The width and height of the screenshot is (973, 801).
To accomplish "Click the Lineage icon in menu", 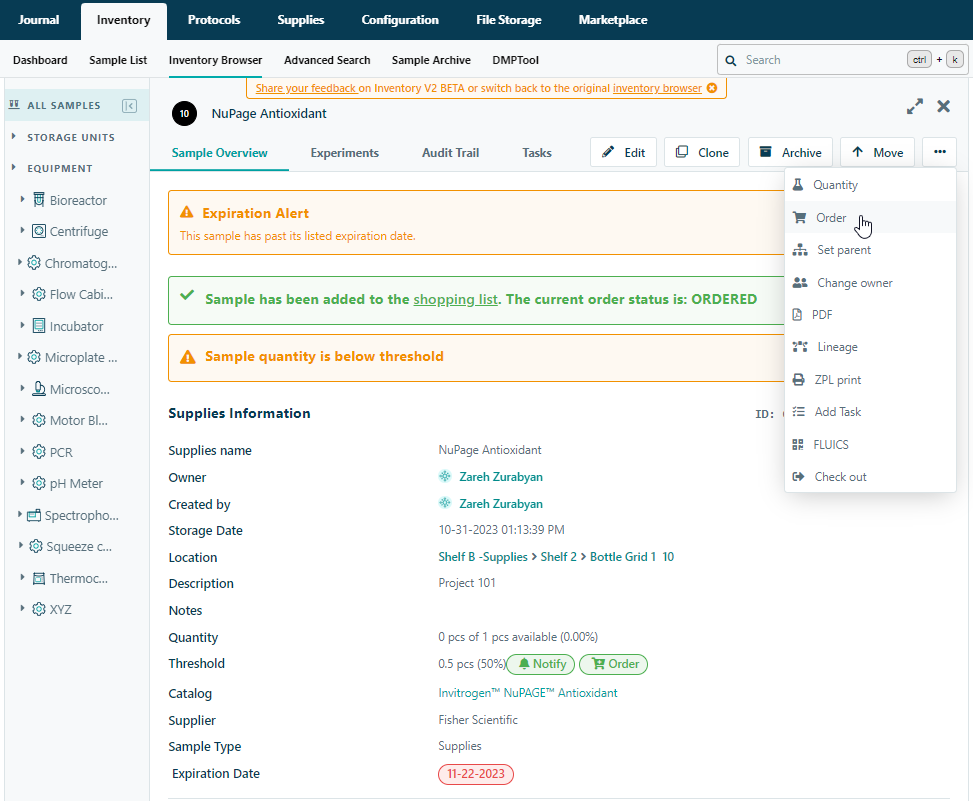I will pyautogui.click(x=800, y=347).
